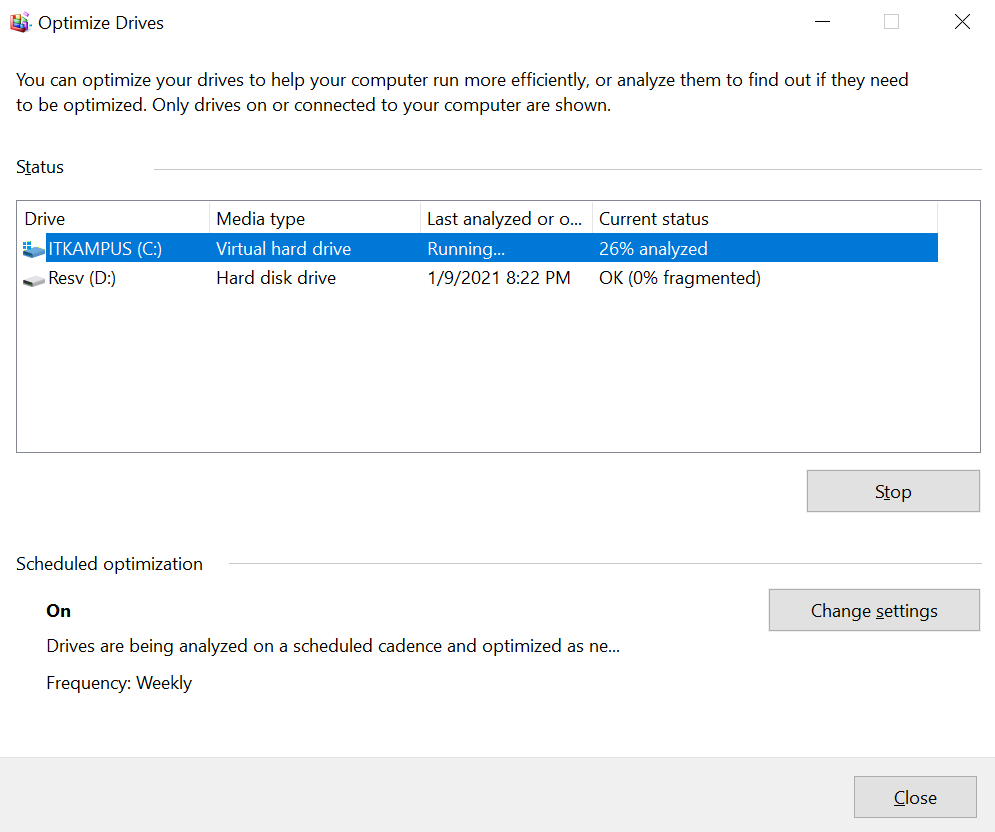The image size is (995, 832).
Task: Click the Running... status text for ITKAMPUS
Action: coord(466,248)
